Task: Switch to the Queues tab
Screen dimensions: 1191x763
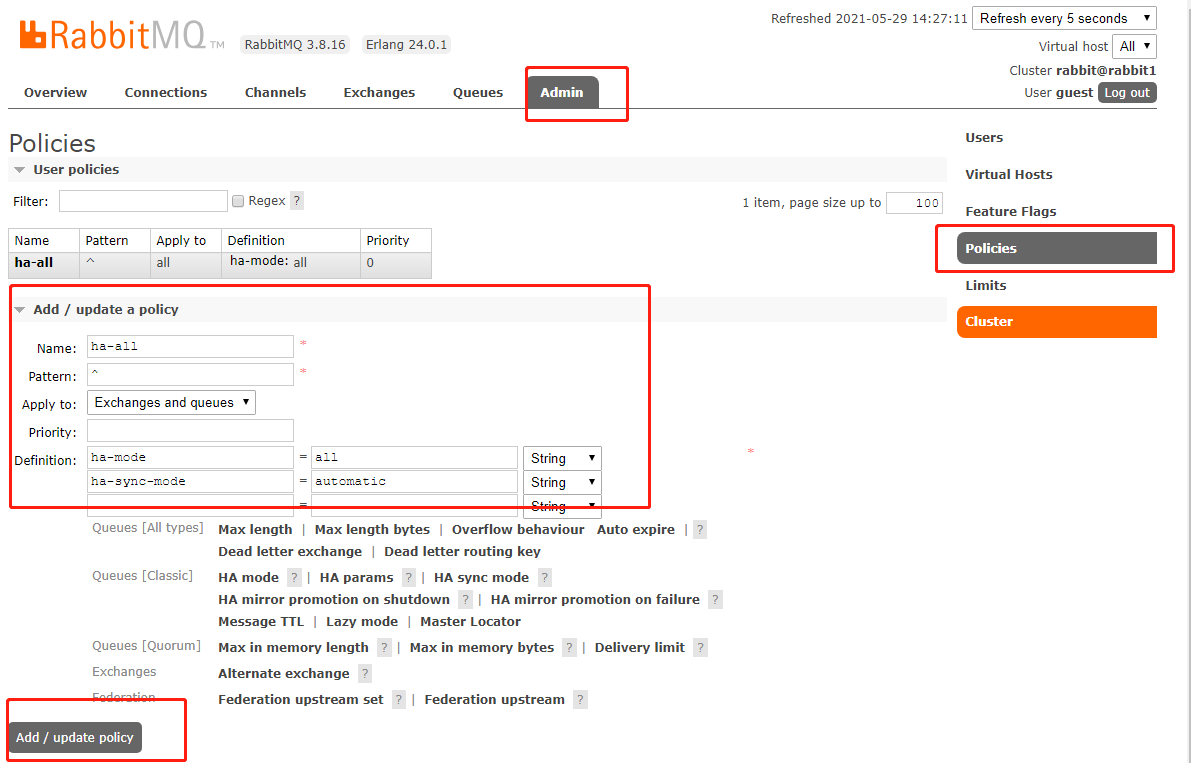Action: pos(477,92)
